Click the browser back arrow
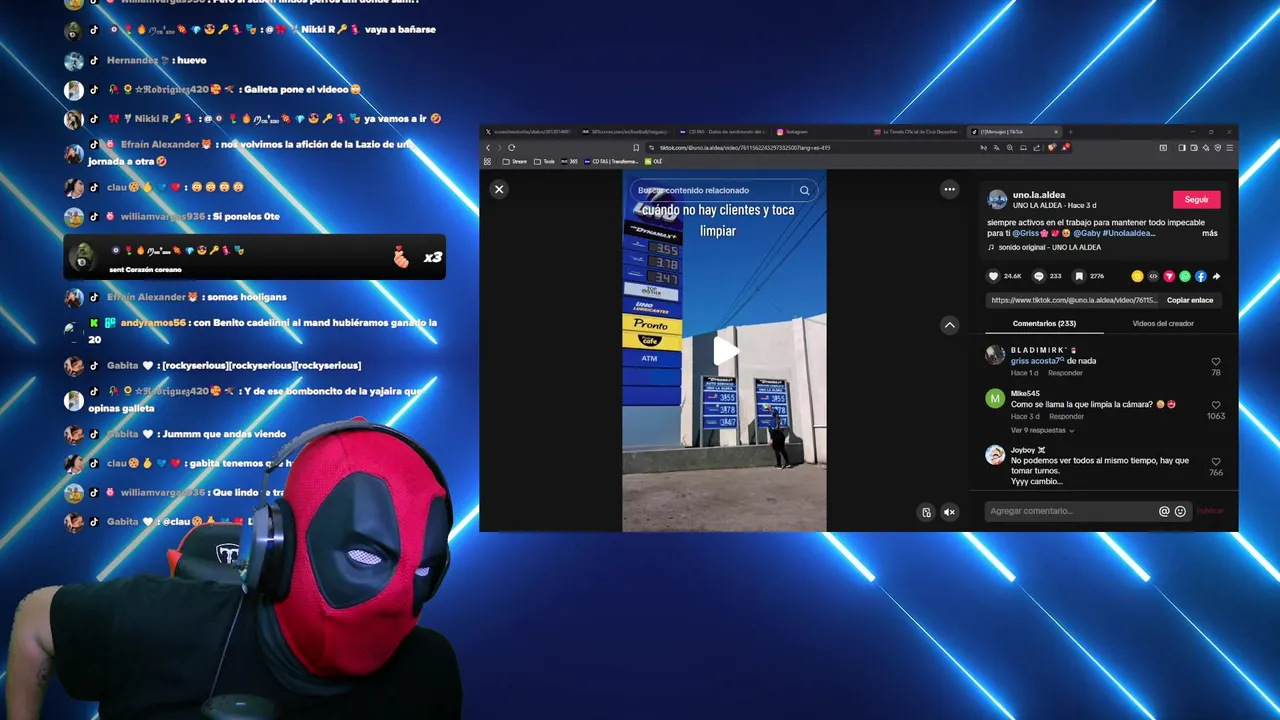 [x=488, y=148]
